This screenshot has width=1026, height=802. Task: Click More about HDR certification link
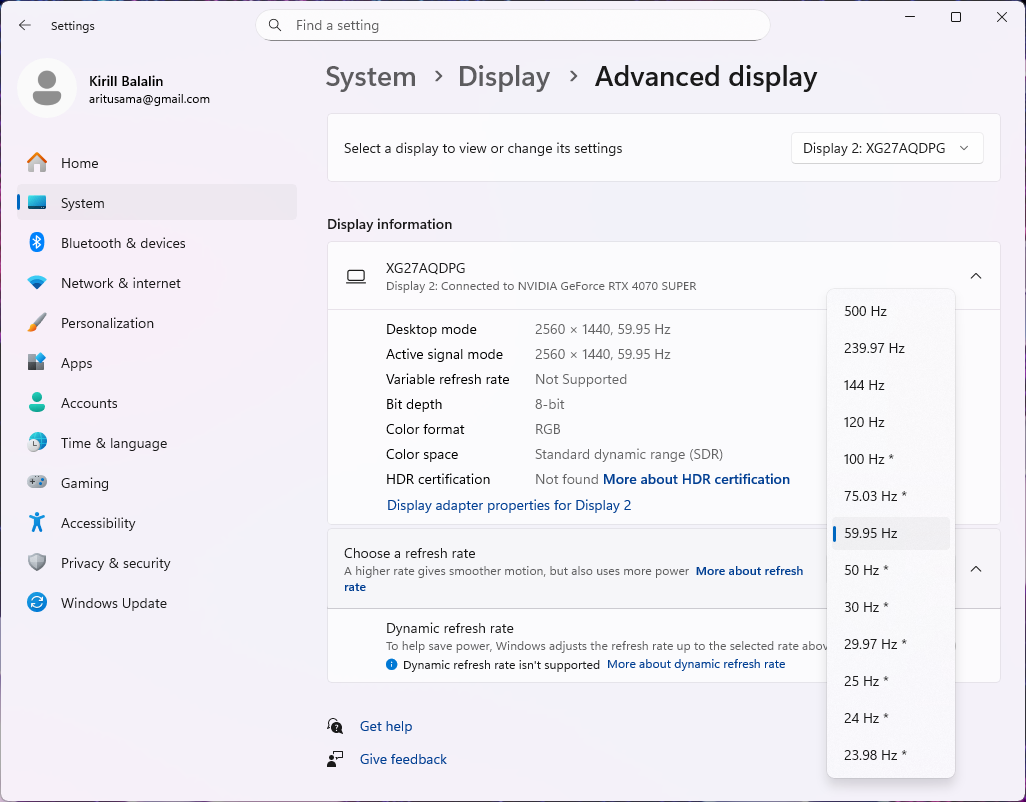coord(696,479)
